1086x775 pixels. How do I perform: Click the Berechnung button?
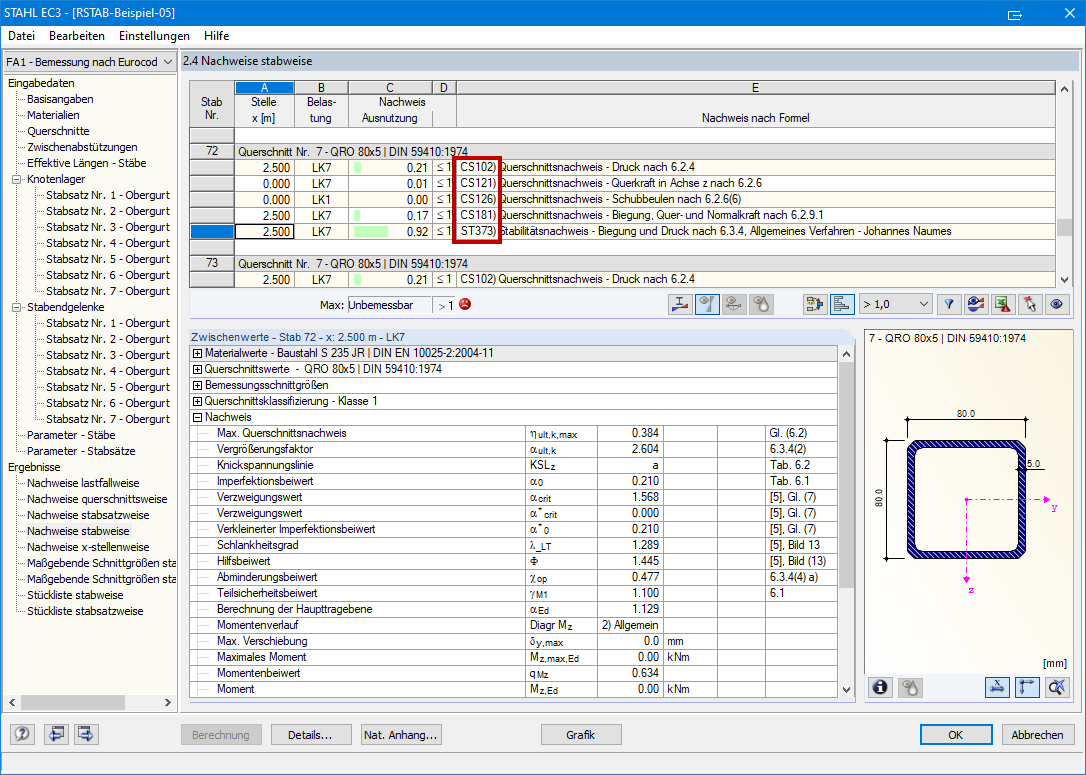click(221, 735)
